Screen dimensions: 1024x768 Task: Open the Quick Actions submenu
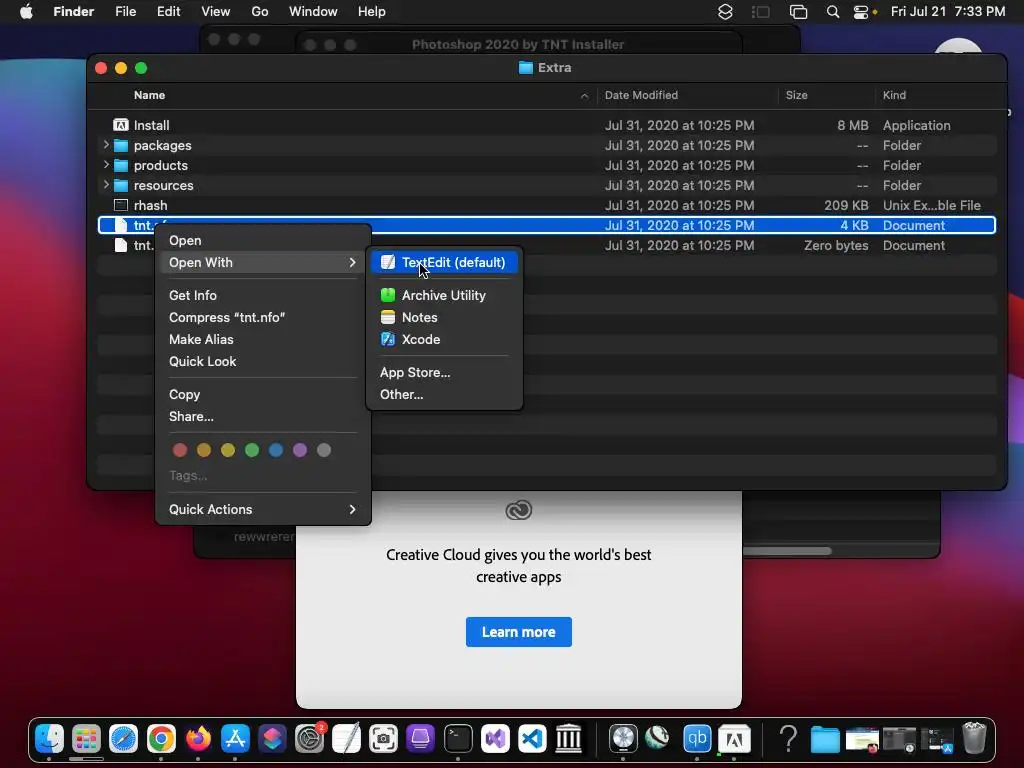click(x=263, y=509)
